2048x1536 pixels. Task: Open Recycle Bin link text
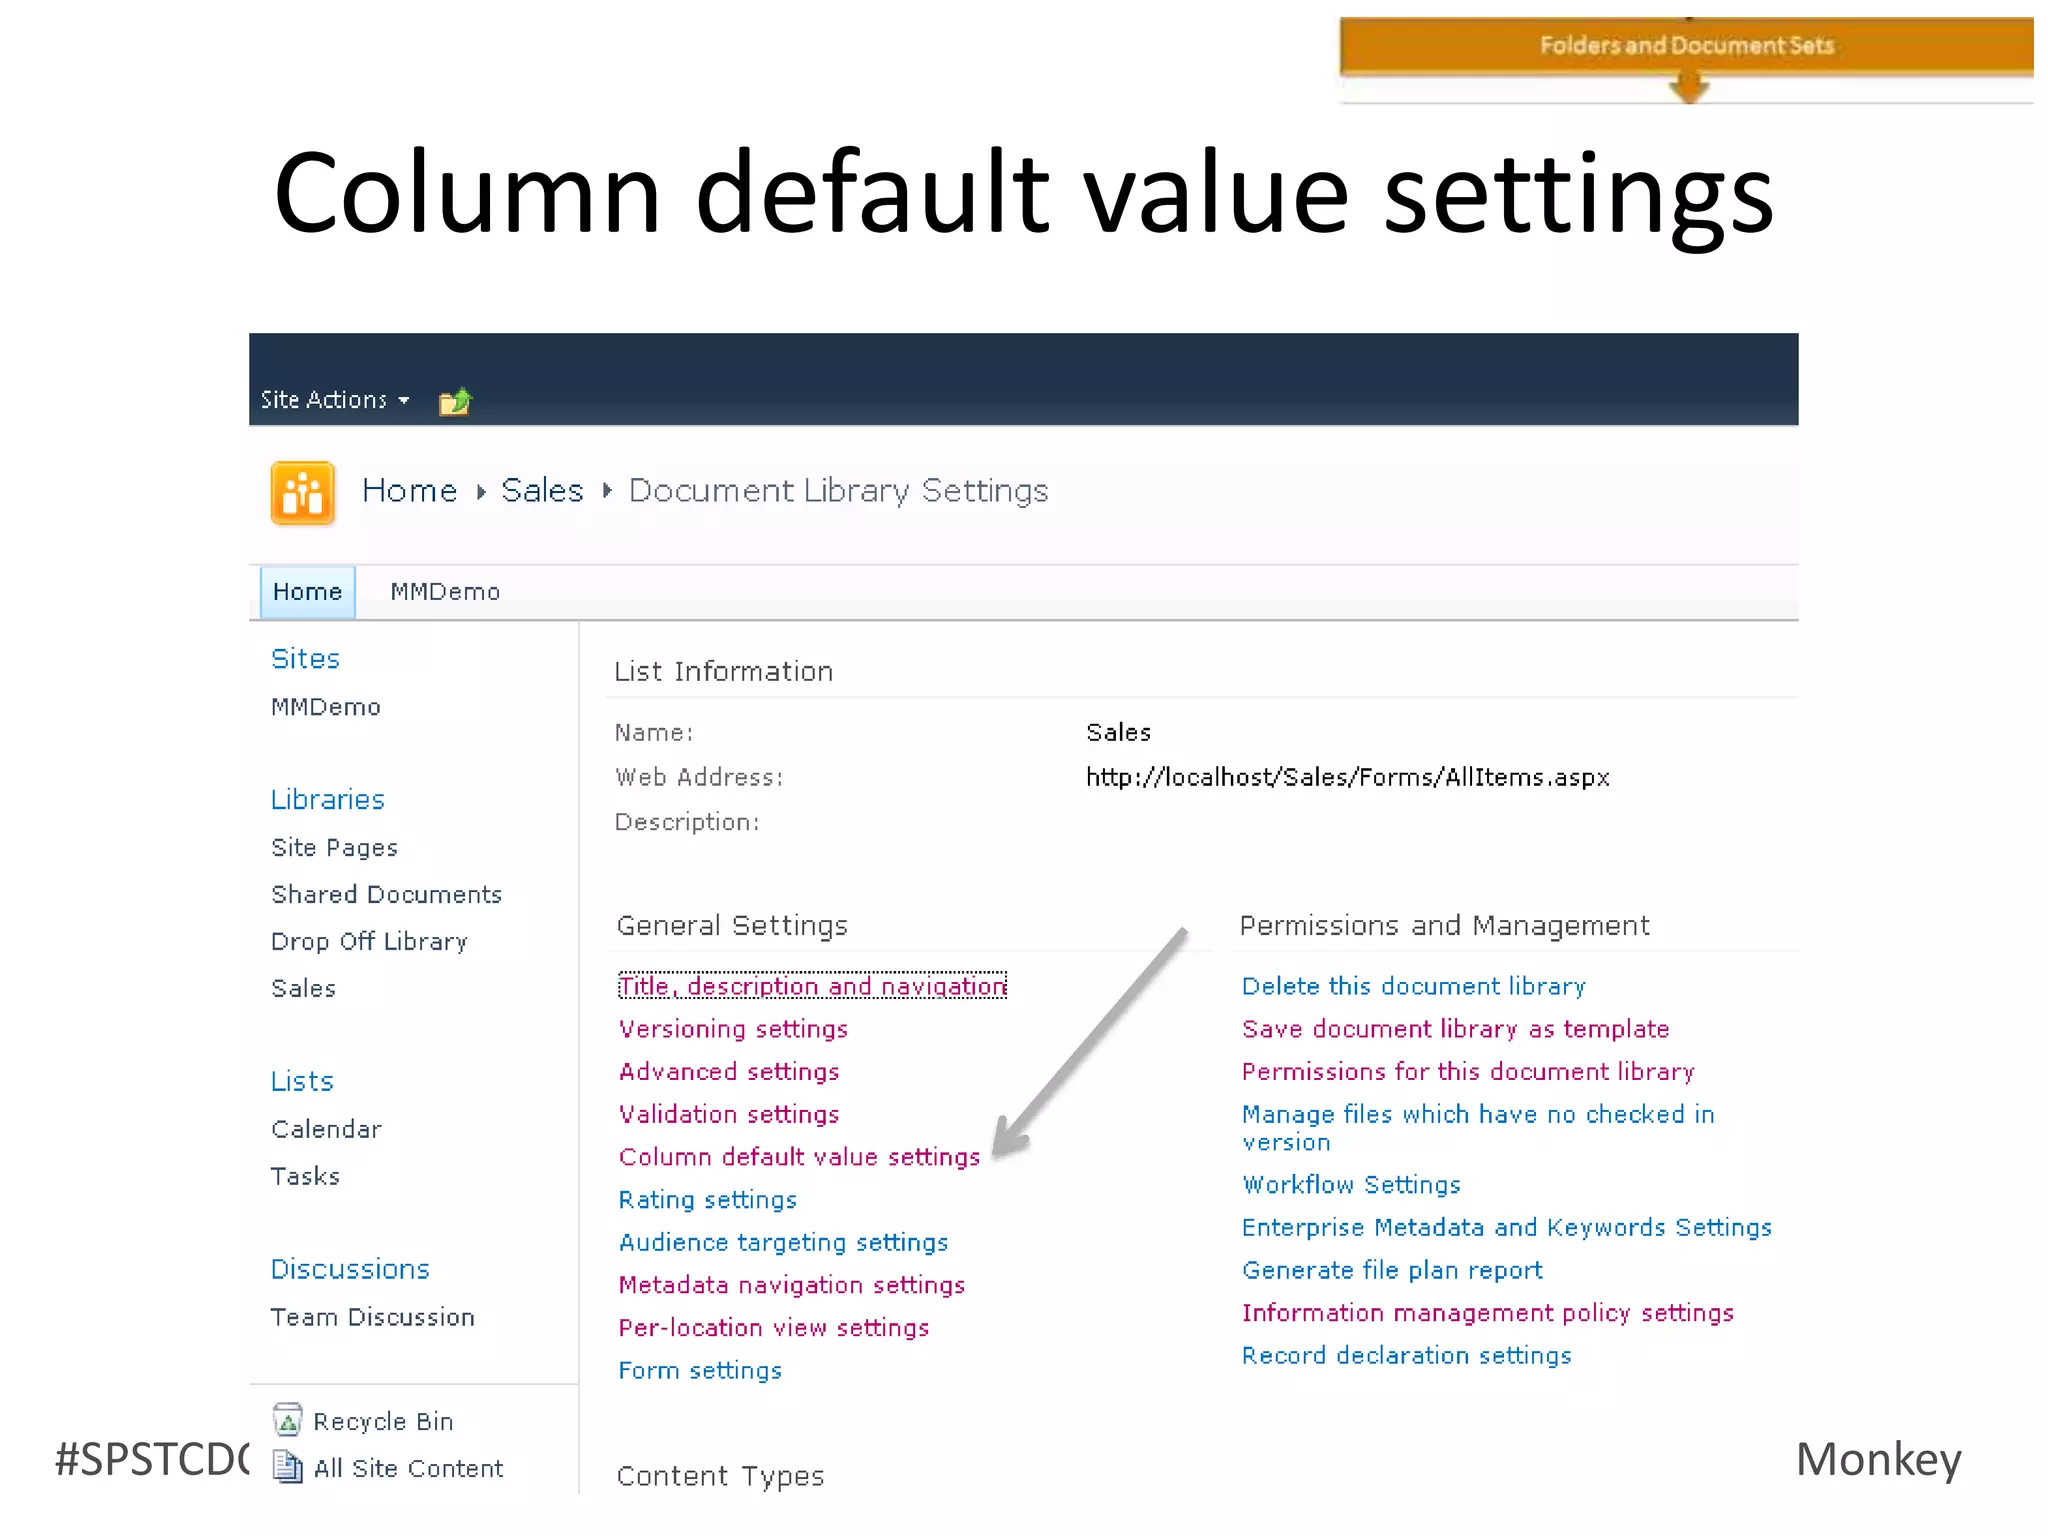point(383,1421)
